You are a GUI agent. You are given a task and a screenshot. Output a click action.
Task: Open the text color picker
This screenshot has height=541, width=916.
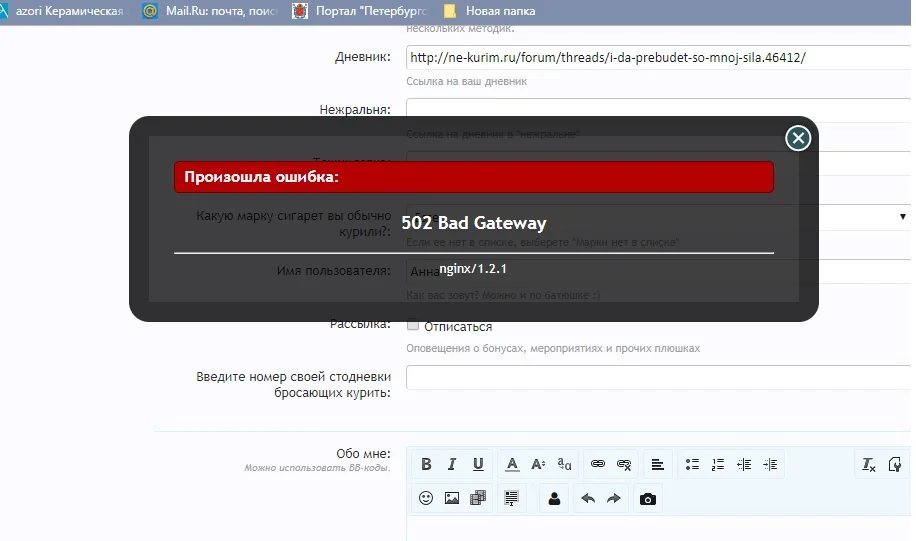512,464
